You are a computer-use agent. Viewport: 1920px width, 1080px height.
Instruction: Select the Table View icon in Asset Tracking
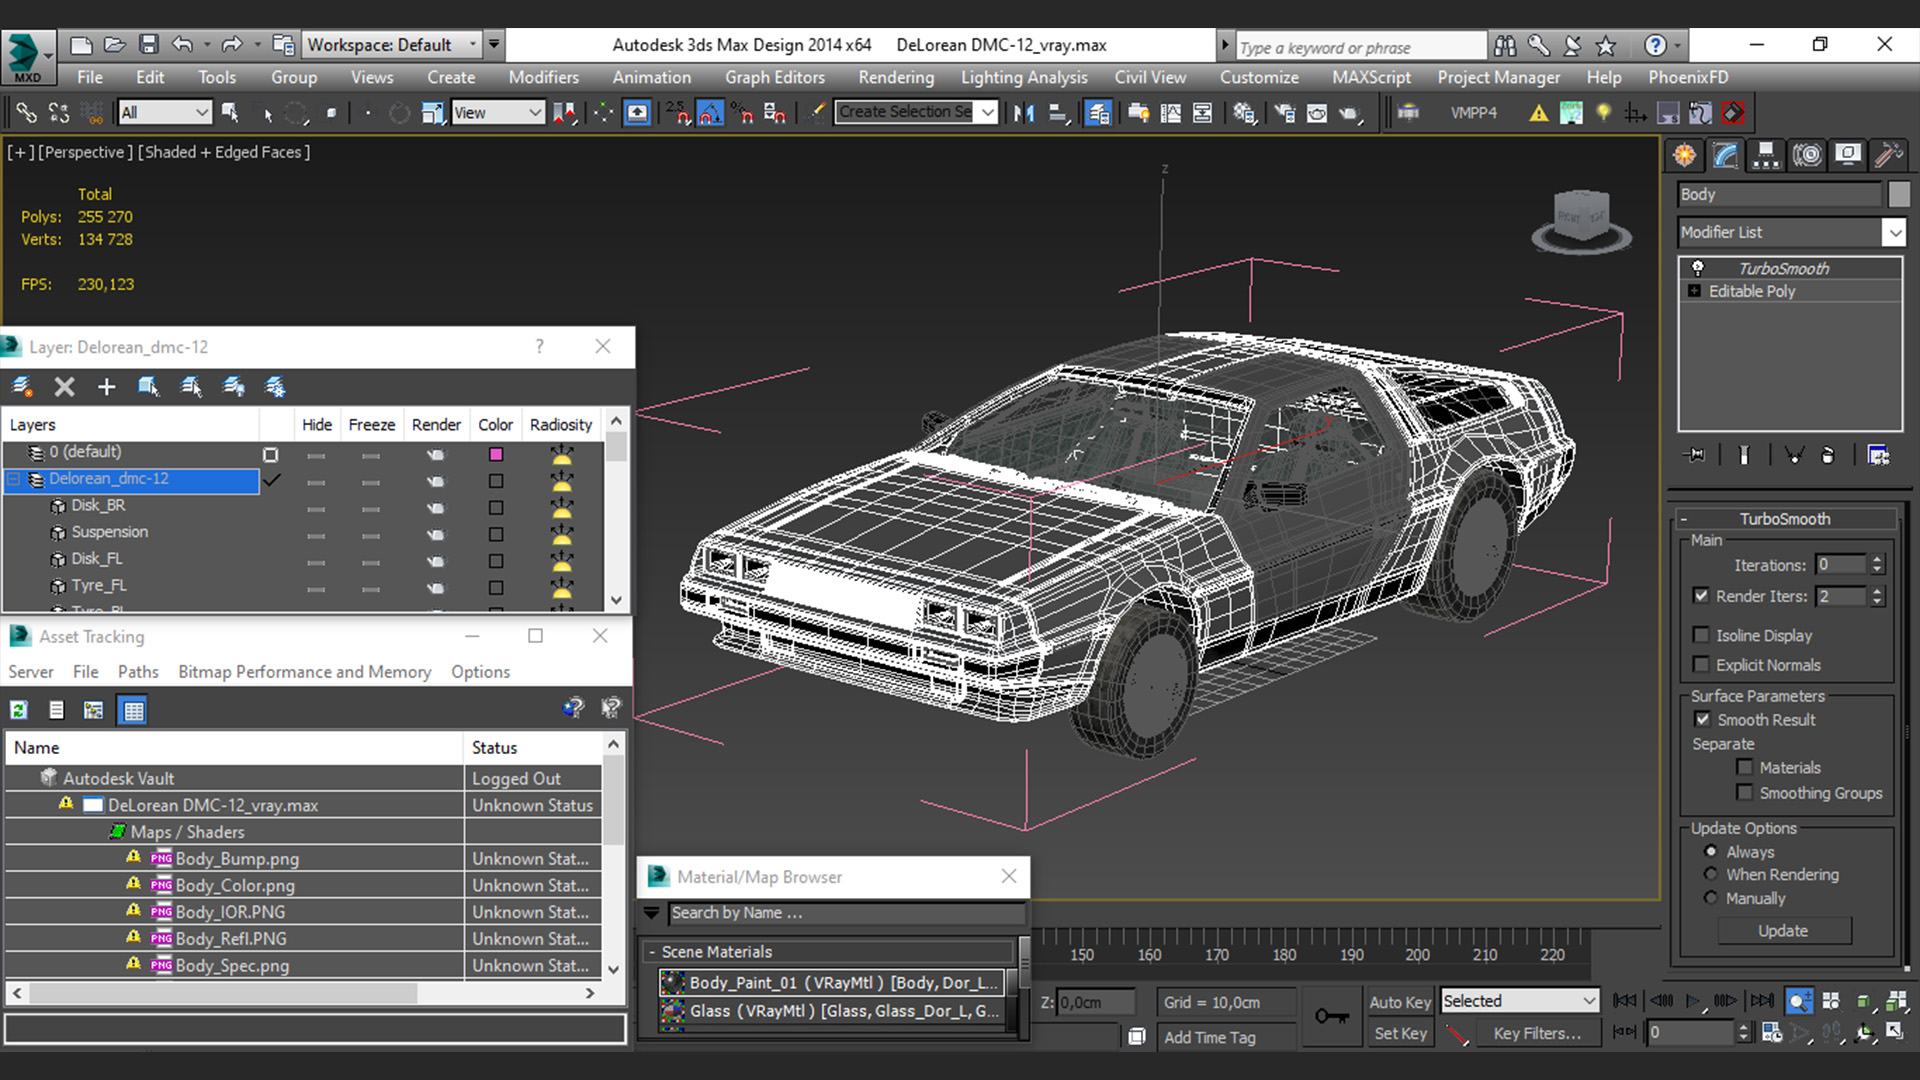[133, 710]
